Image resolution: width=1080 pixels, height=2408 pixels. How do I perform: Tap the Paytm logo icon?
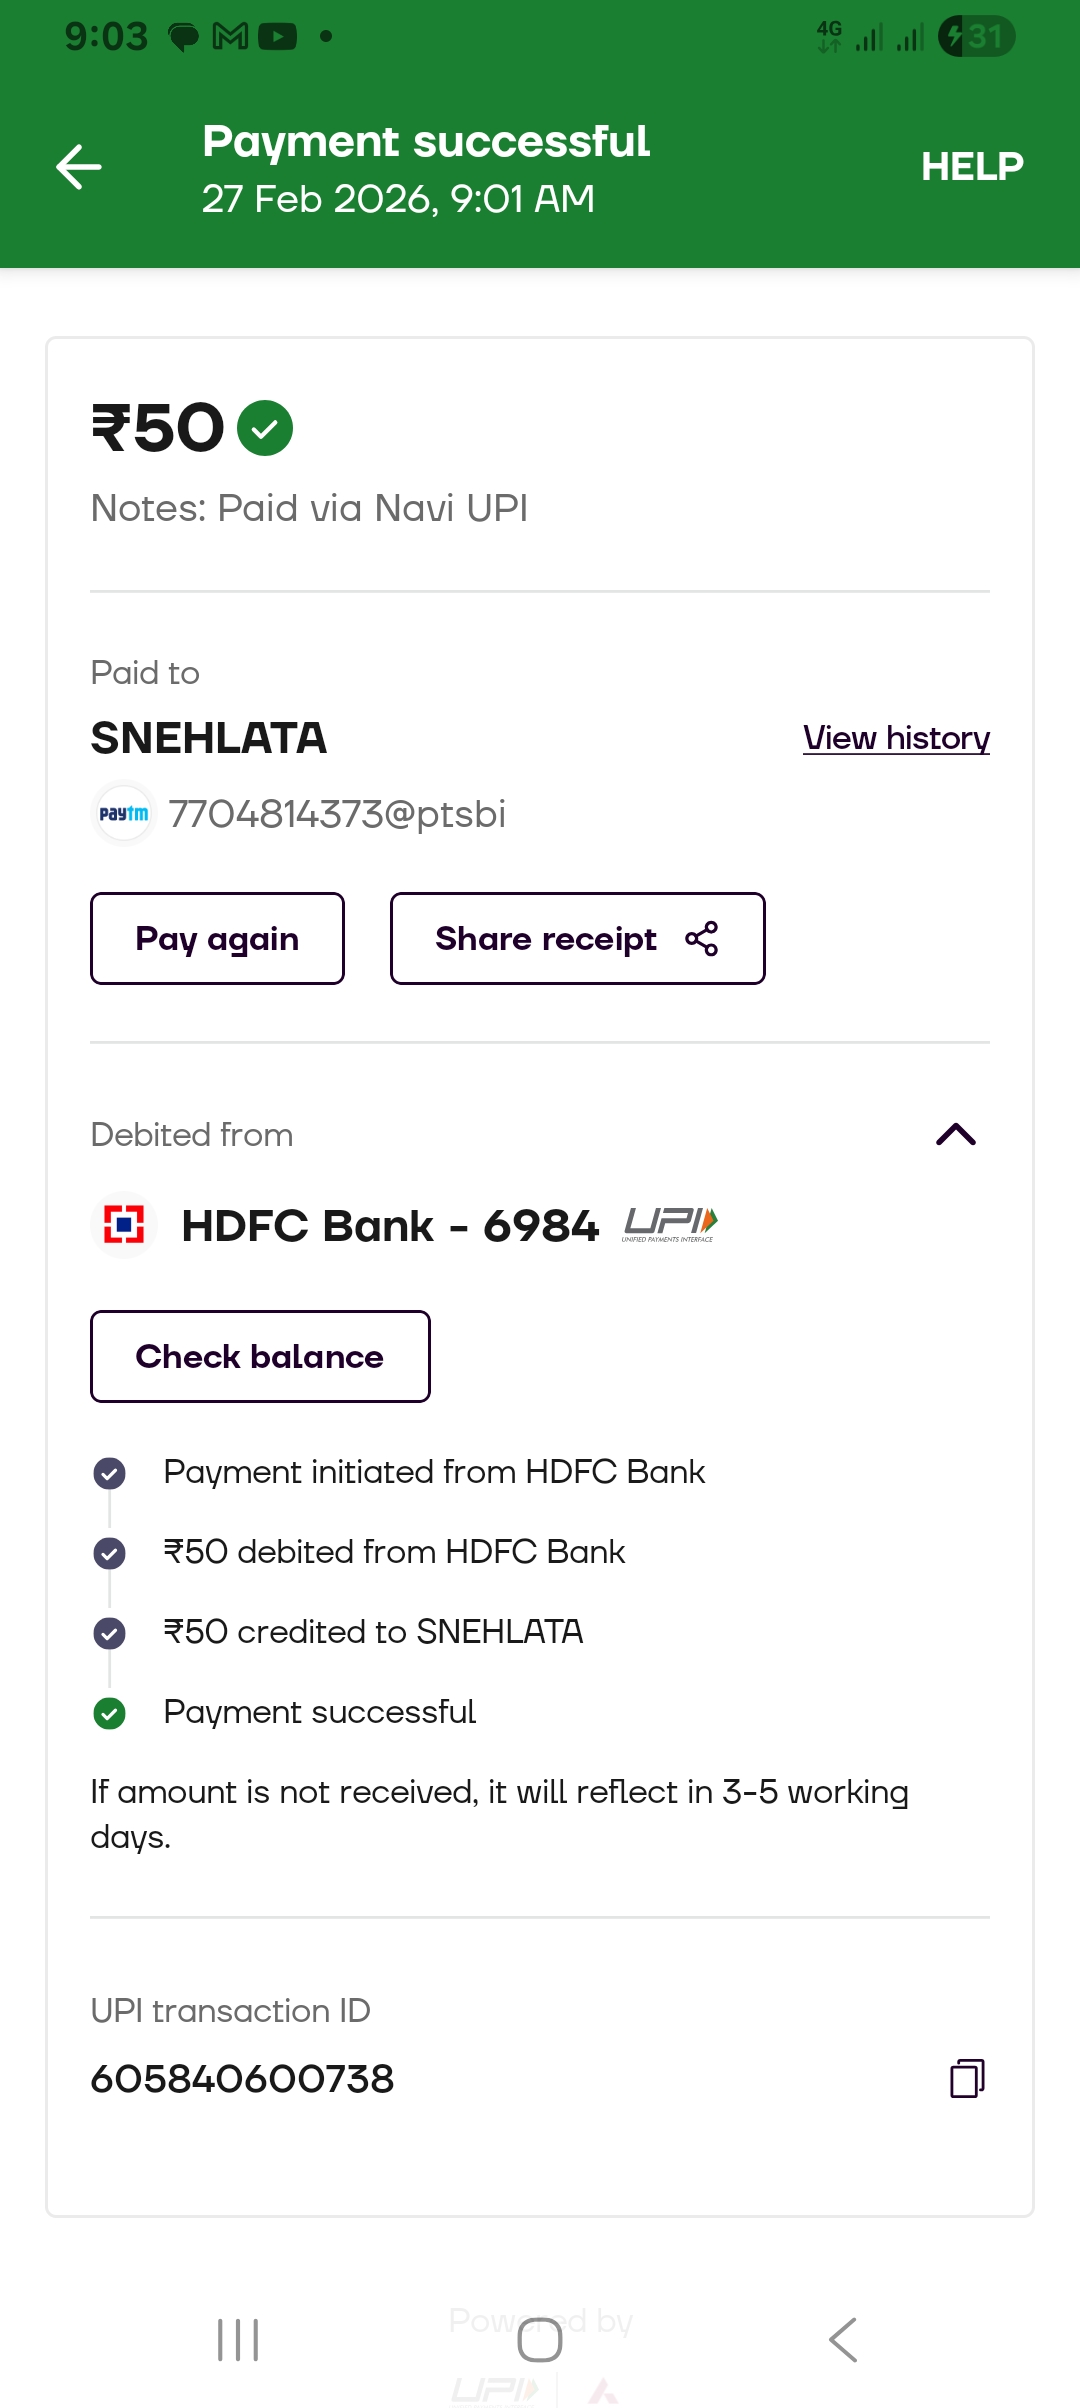point(123,814)
